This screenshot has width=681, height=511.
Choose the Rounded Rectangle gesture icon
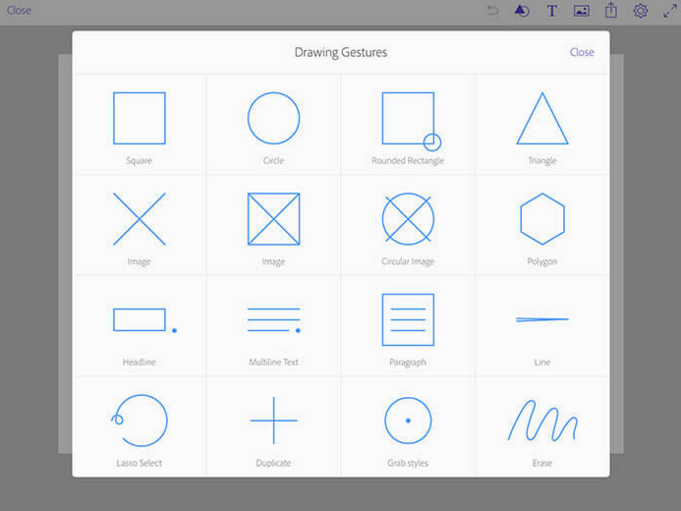click(x=411, y=121)
